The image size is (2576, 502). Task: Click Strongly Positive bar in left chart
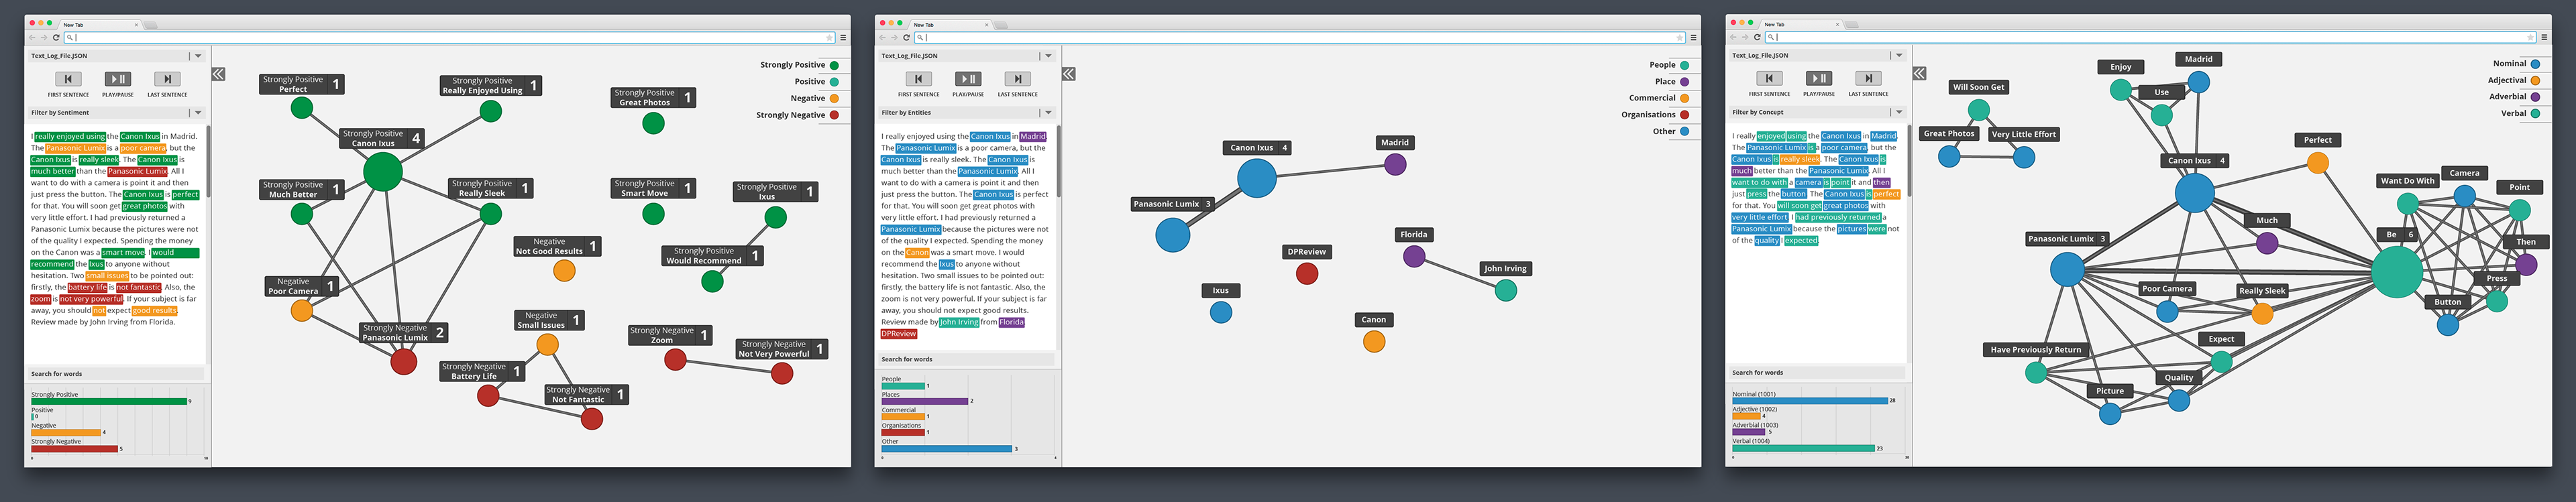coord(110,402)
